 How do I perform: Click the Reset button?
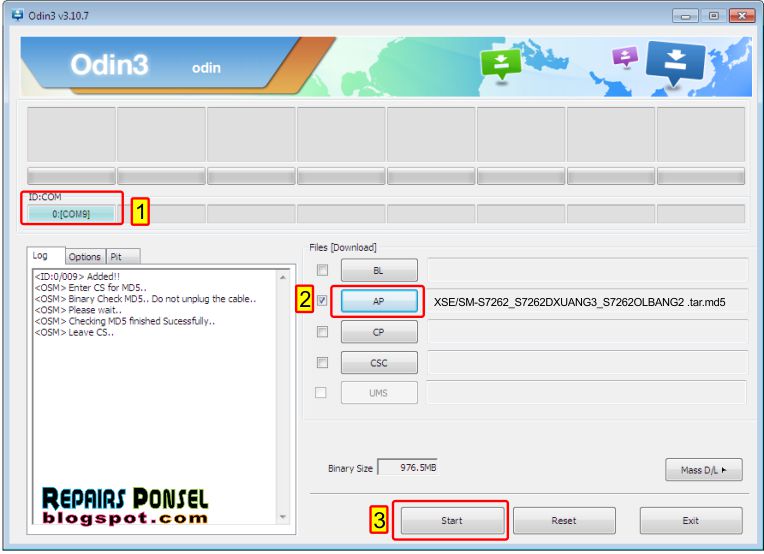click(x=564, y=520)
